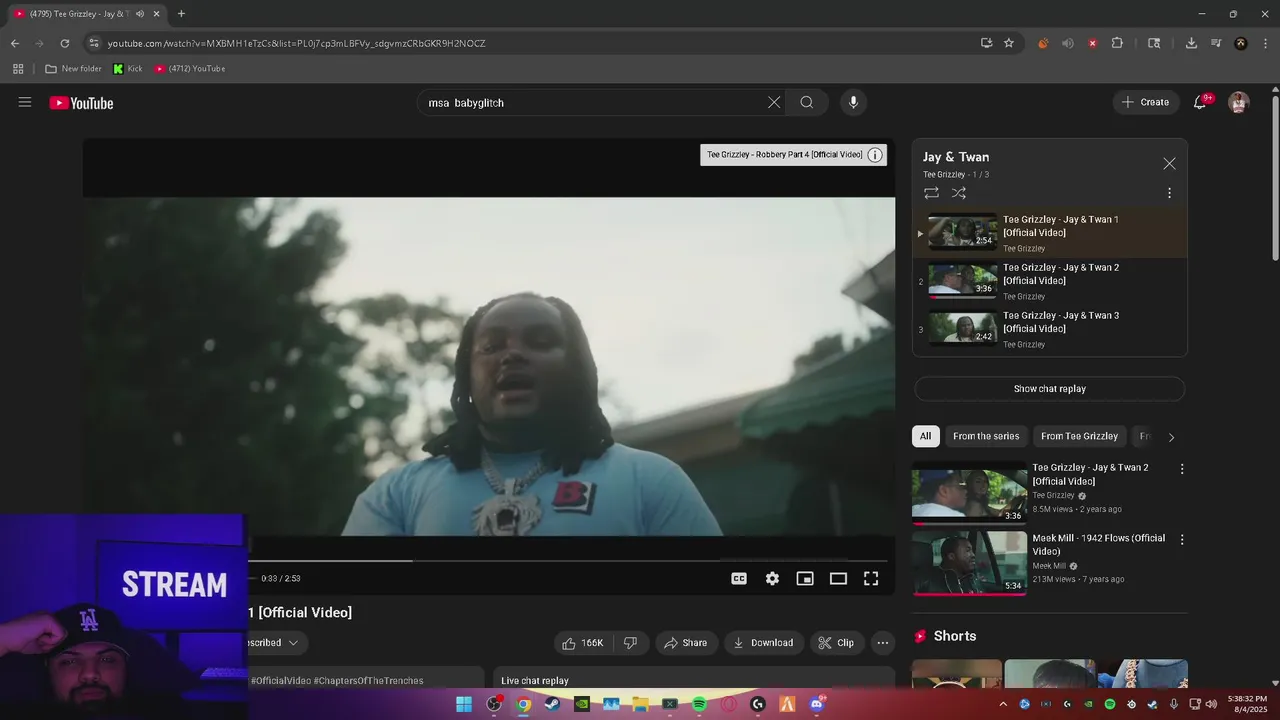The width and height of the screenshot is (1280, 720).
Task: Show more filter chips with arrow
Action: (1171, 437)
